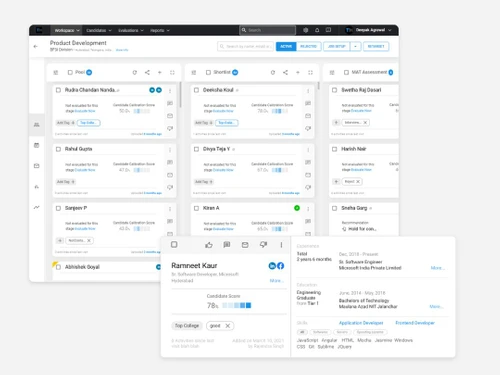The image size is (500, 375).
Task: Select Sanjeev P's card checkbox
Action: coord(58,208)
